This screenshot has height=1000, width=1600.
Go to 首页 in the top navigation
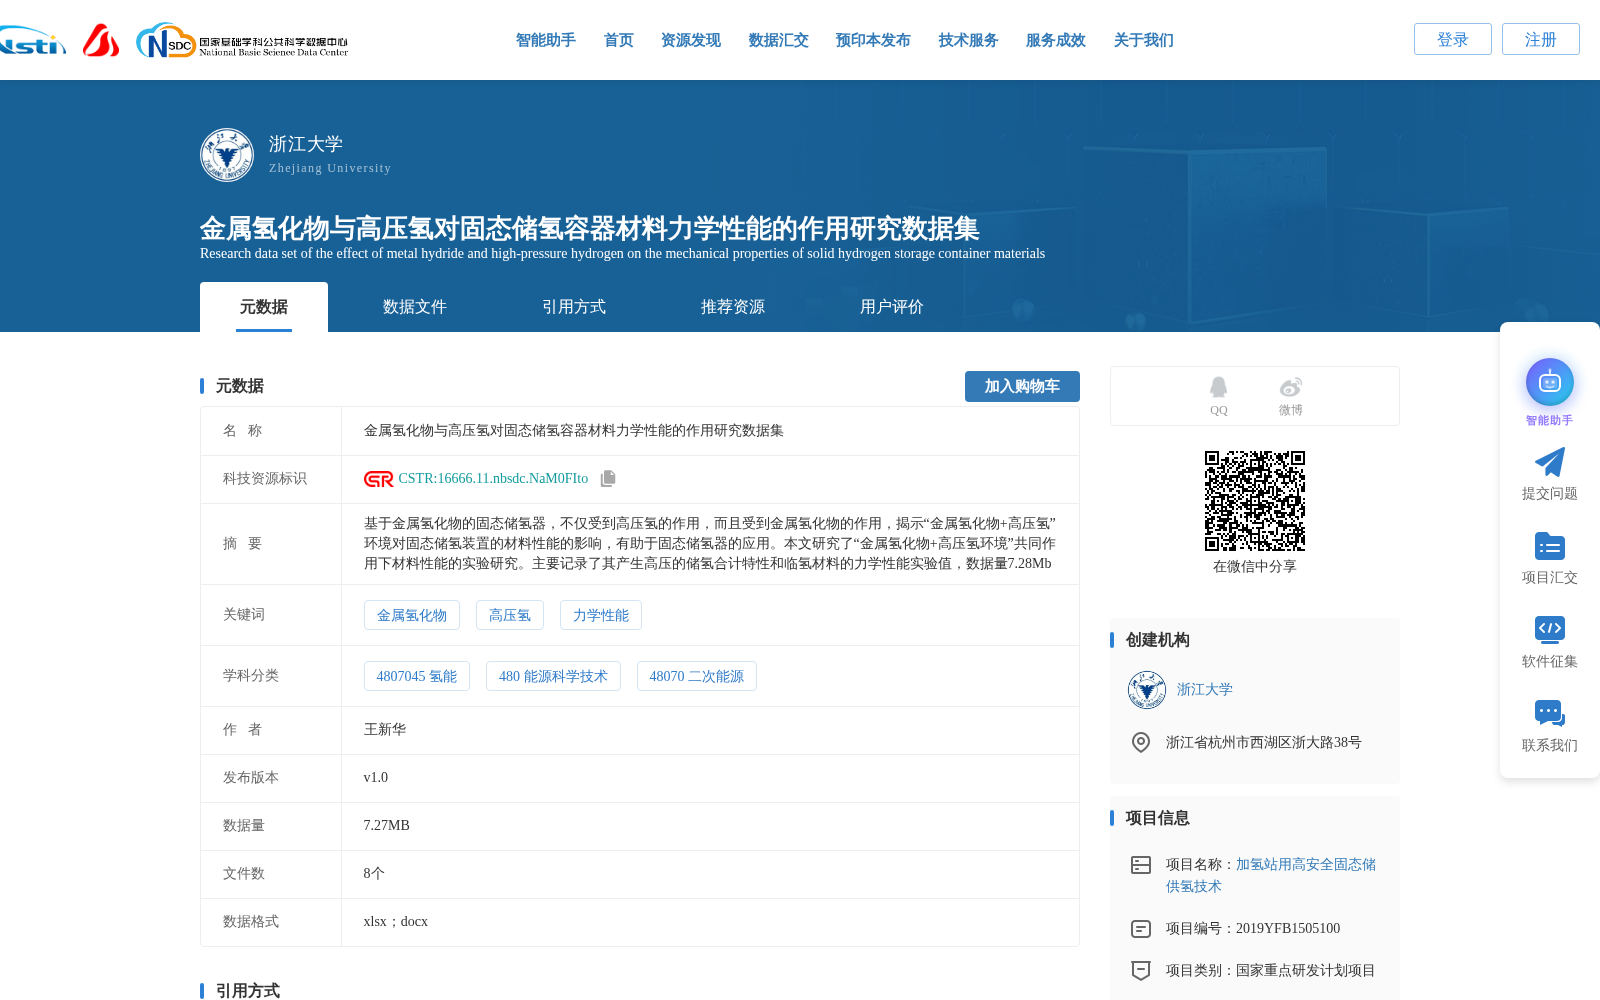(x=619, y=40)
